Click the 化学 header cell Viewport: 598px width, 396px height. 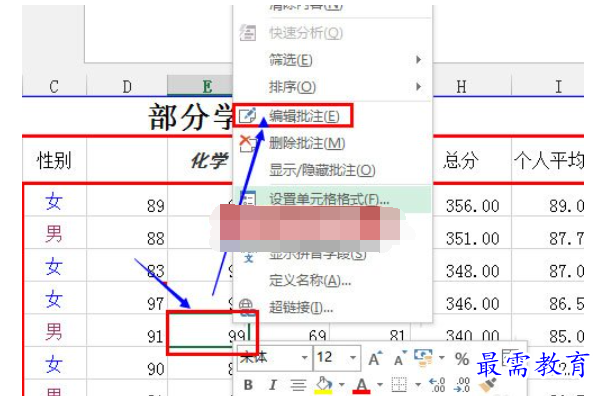[x=200, y=160]
